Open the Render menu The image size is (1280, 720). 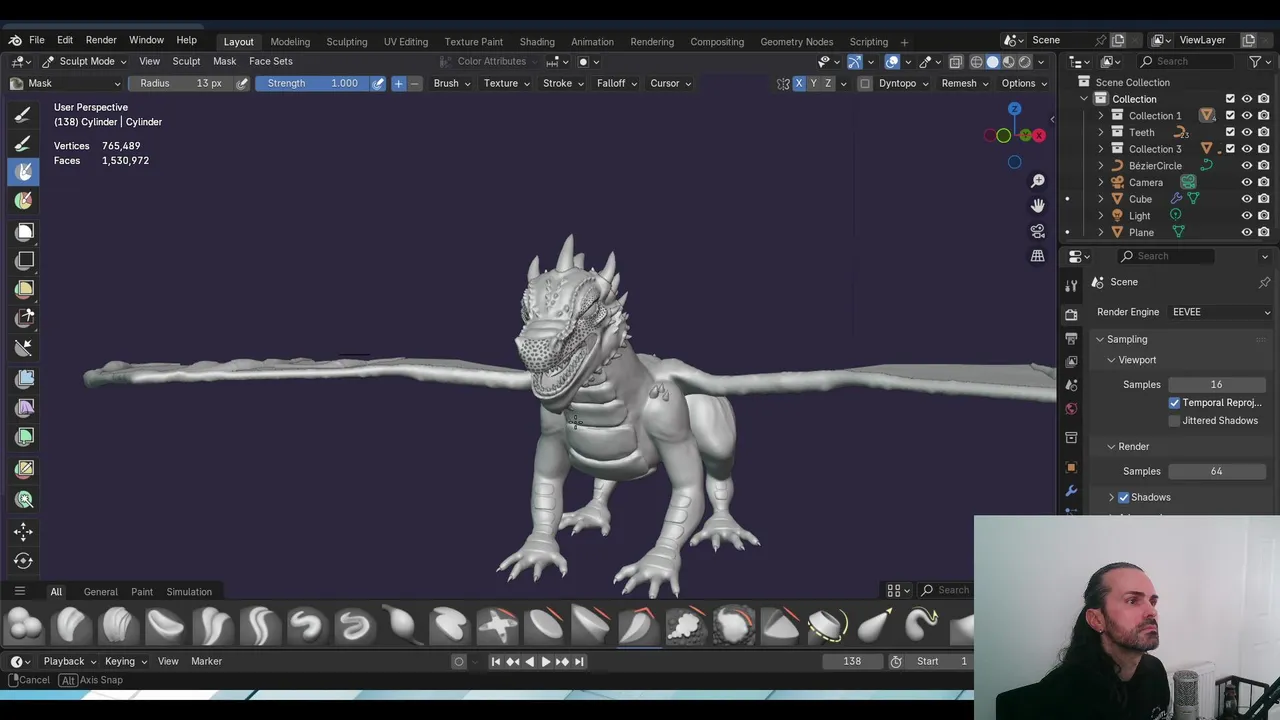pos(101,40)
